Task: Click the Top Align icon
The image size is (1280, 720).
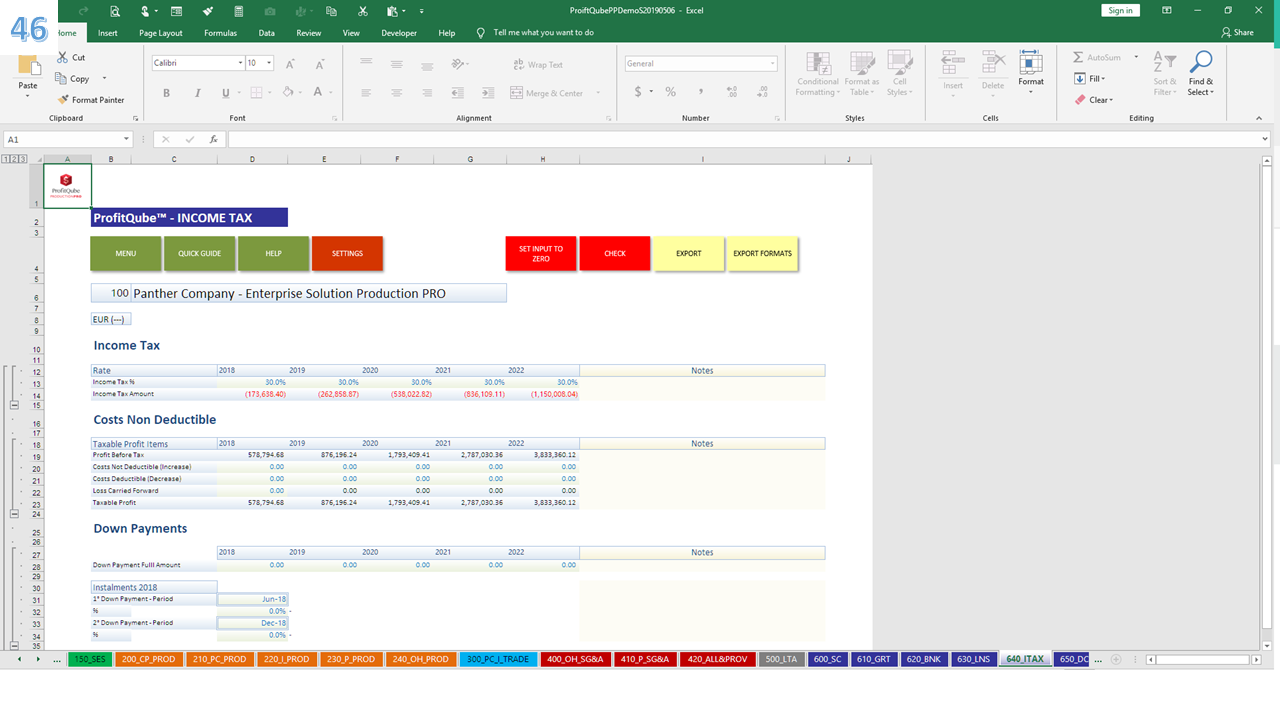Action: [x=366, y=63]
